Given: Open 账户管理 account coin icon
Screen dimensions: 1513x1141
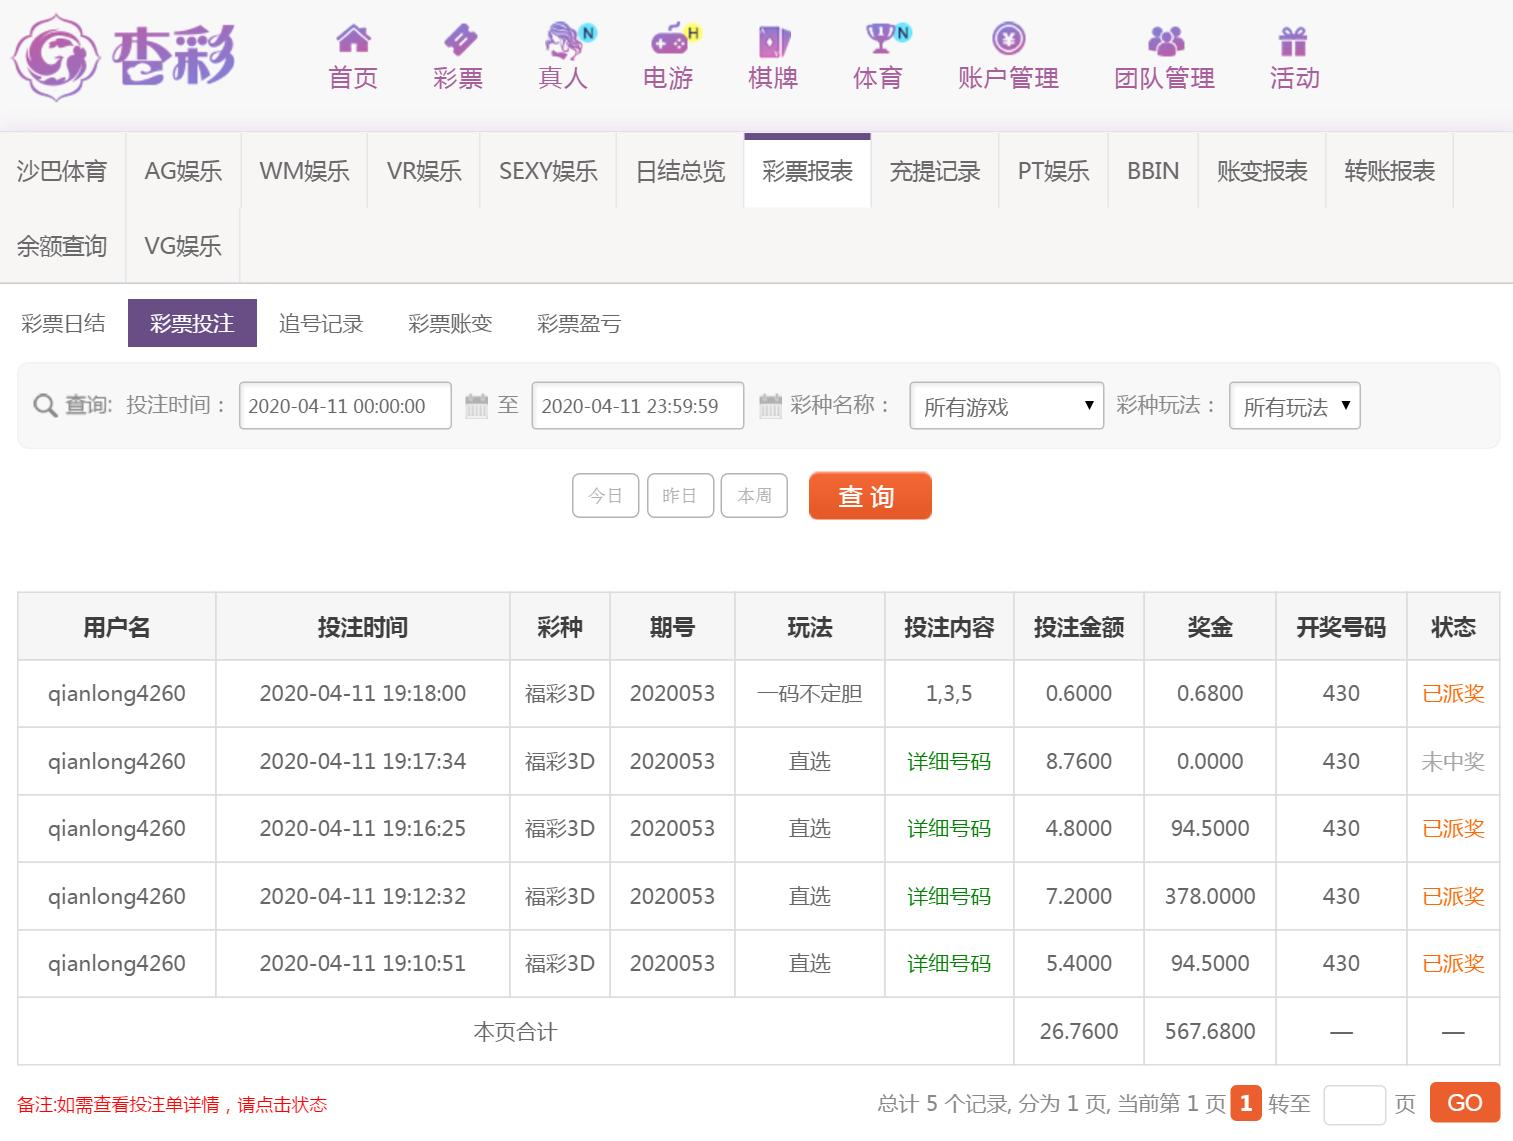Looking at the screenshot, I should (x=1009, y=39).
